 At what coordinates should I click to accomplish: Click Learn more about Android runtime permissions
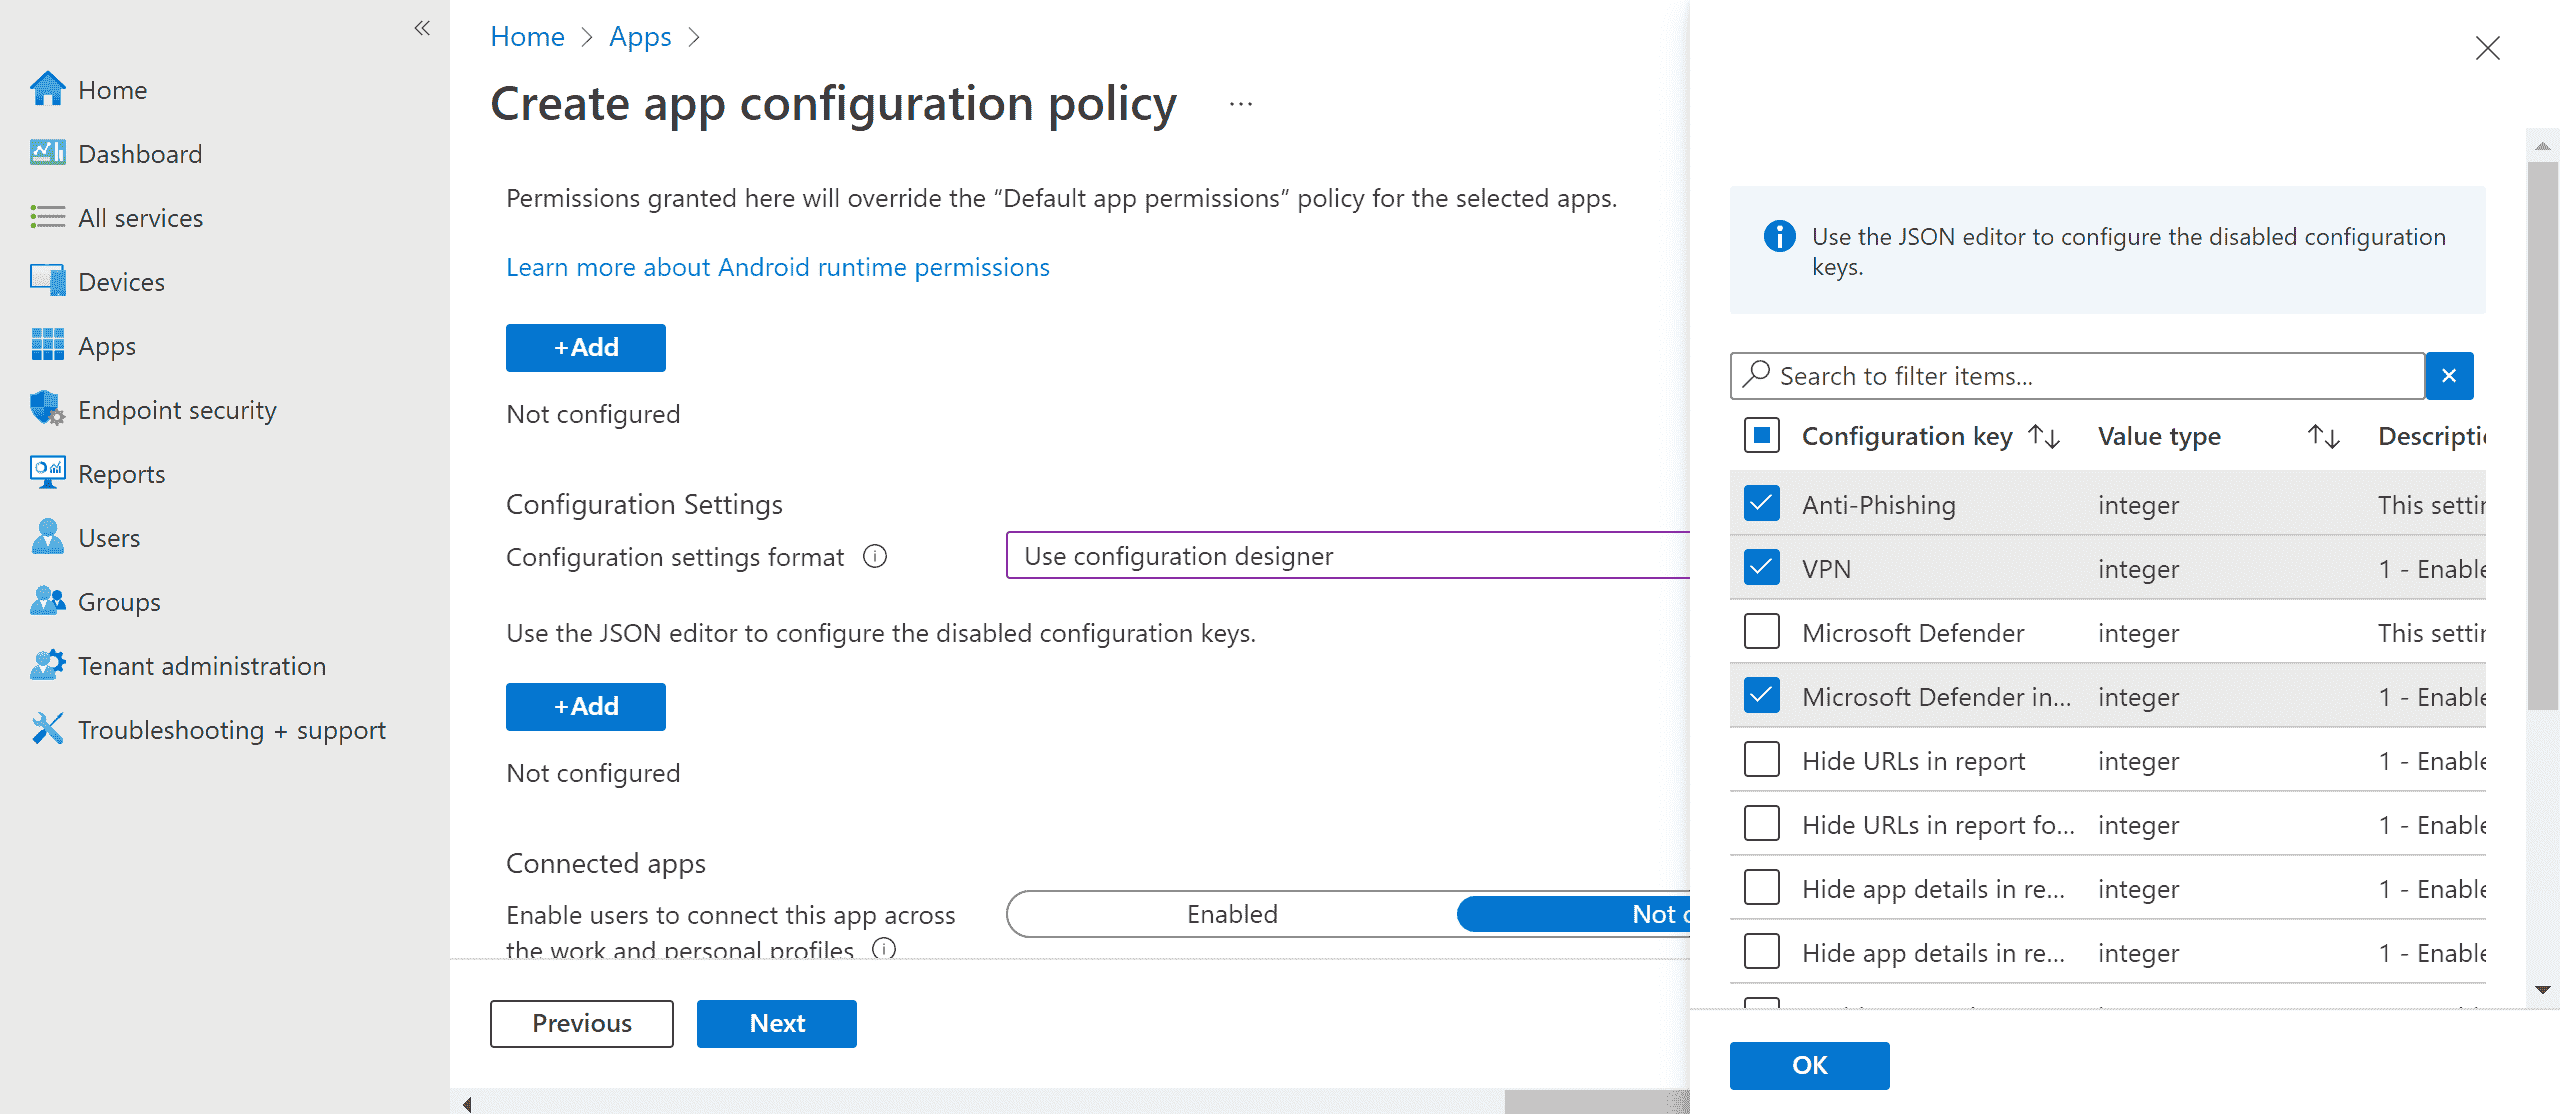[777, 265]
